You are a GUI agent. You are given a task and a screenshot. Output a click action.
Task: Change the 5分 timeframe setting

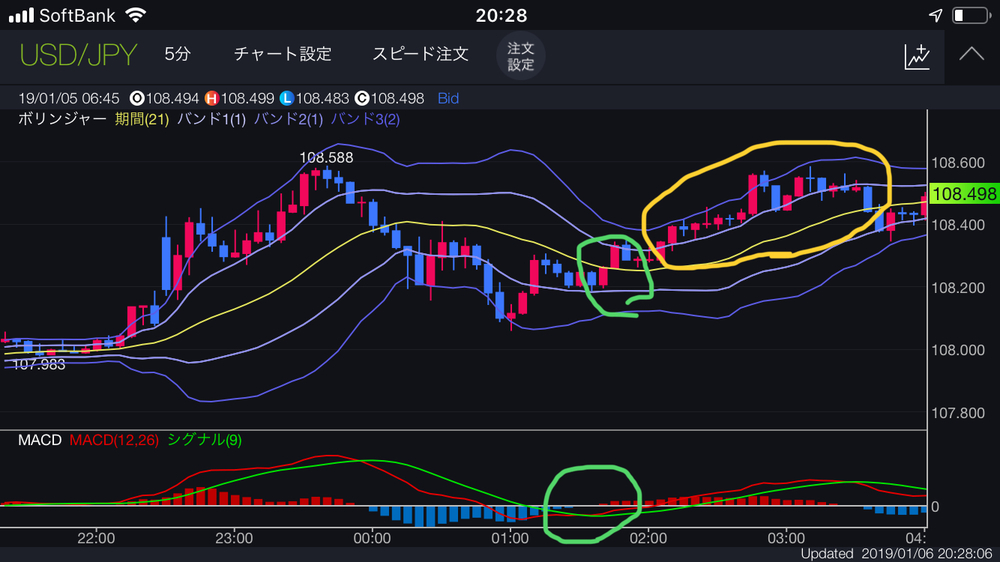177,54
